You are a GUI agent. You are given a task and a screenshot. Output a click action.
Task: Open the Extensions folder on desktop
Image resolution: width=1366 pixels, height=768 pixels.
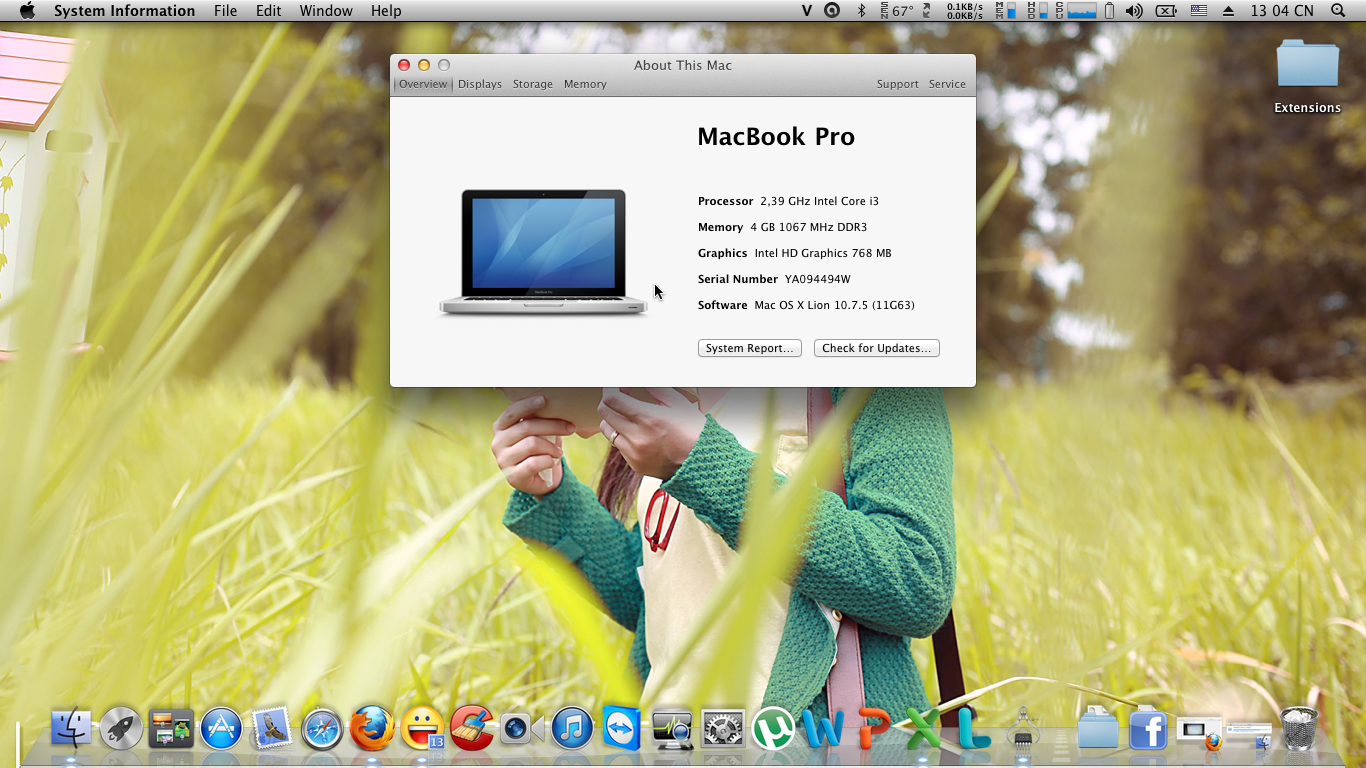(x=1307, y=76)
